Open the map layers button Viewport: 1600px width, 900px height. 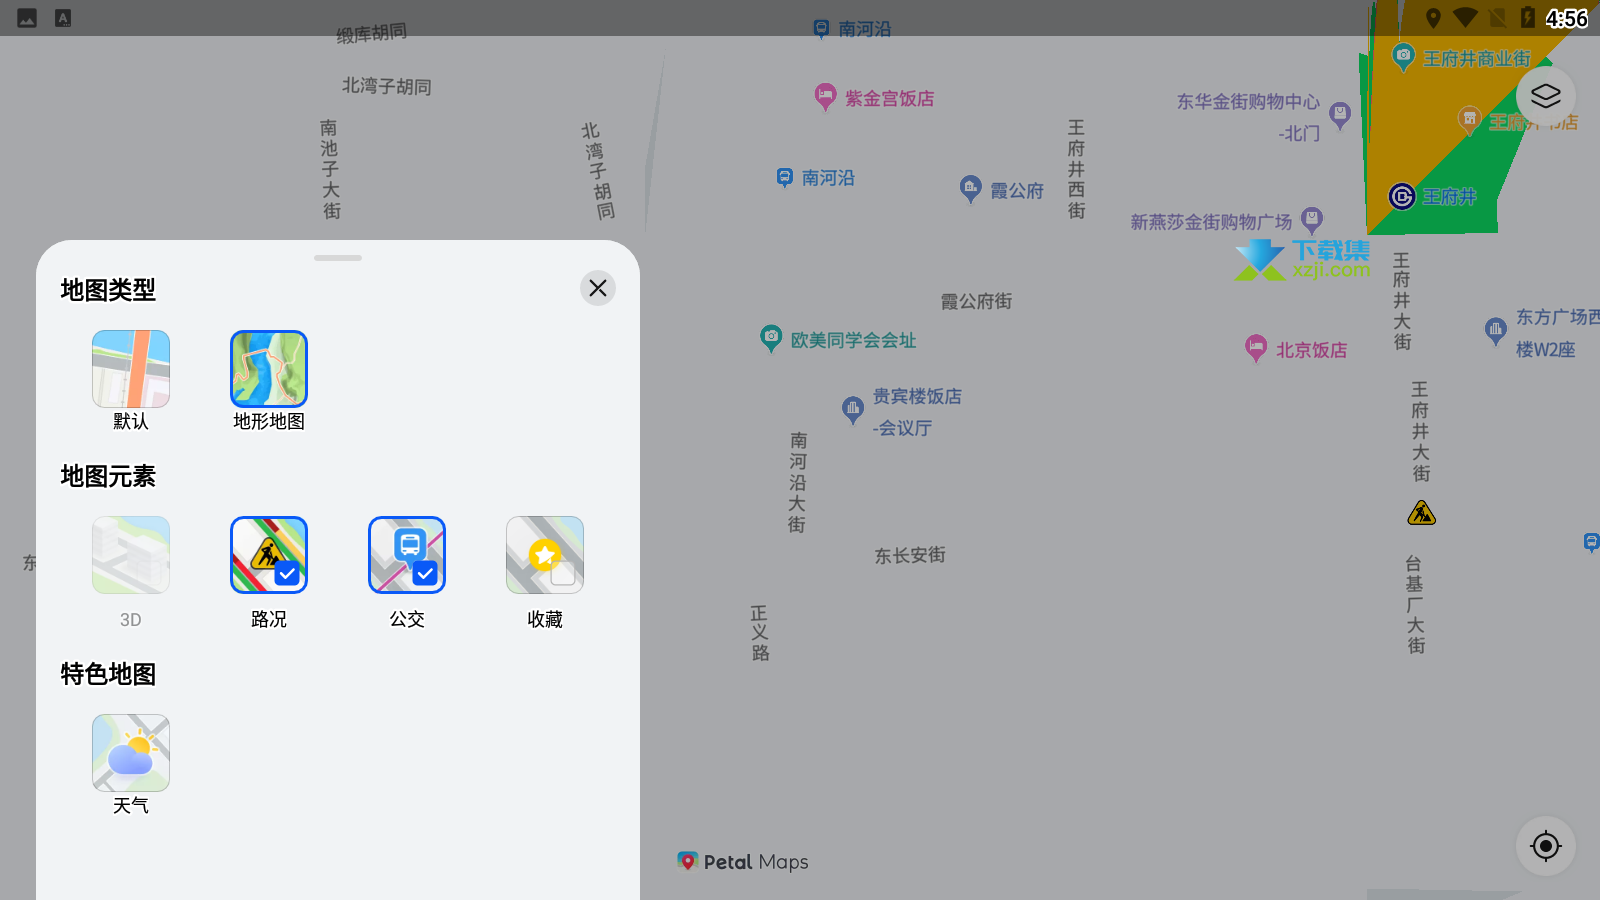(1545, 96)
